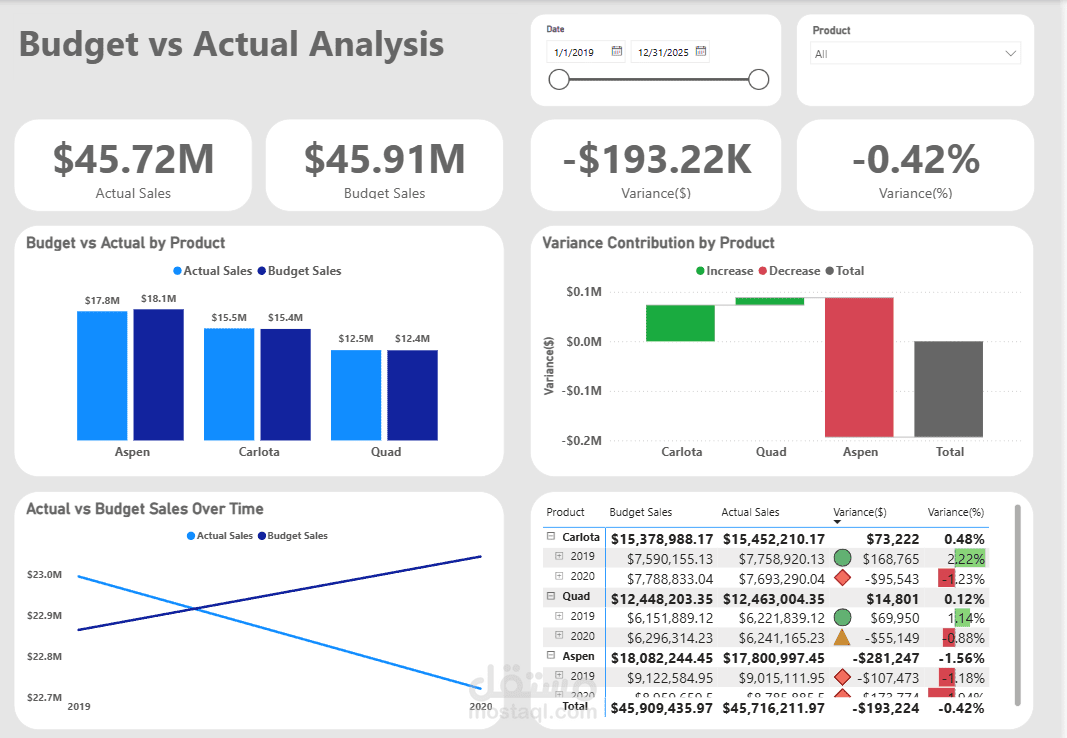Viewport: 1067px width, 738px height.
Task: Select the red Aspen waterfall bar
Action: point(859,367)
